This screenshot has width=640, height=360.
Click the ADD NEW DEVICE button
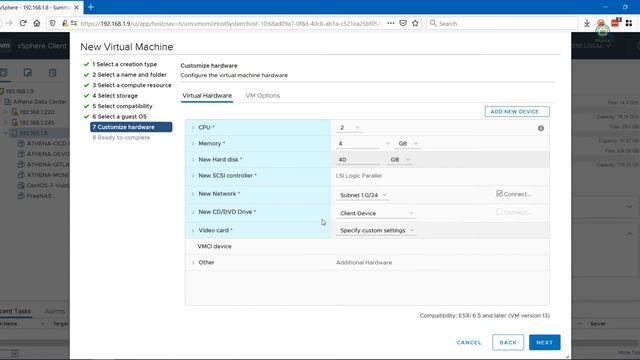pos(517,111)
